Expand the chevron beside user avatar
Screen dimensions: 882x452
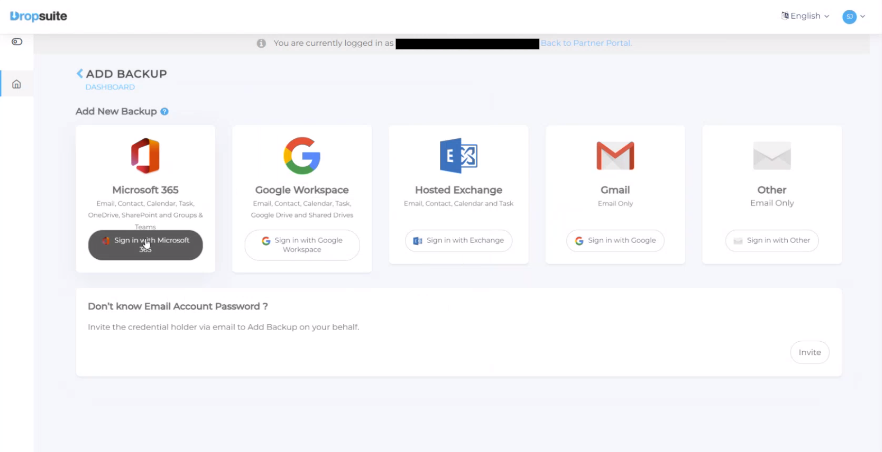coord(863,16)
